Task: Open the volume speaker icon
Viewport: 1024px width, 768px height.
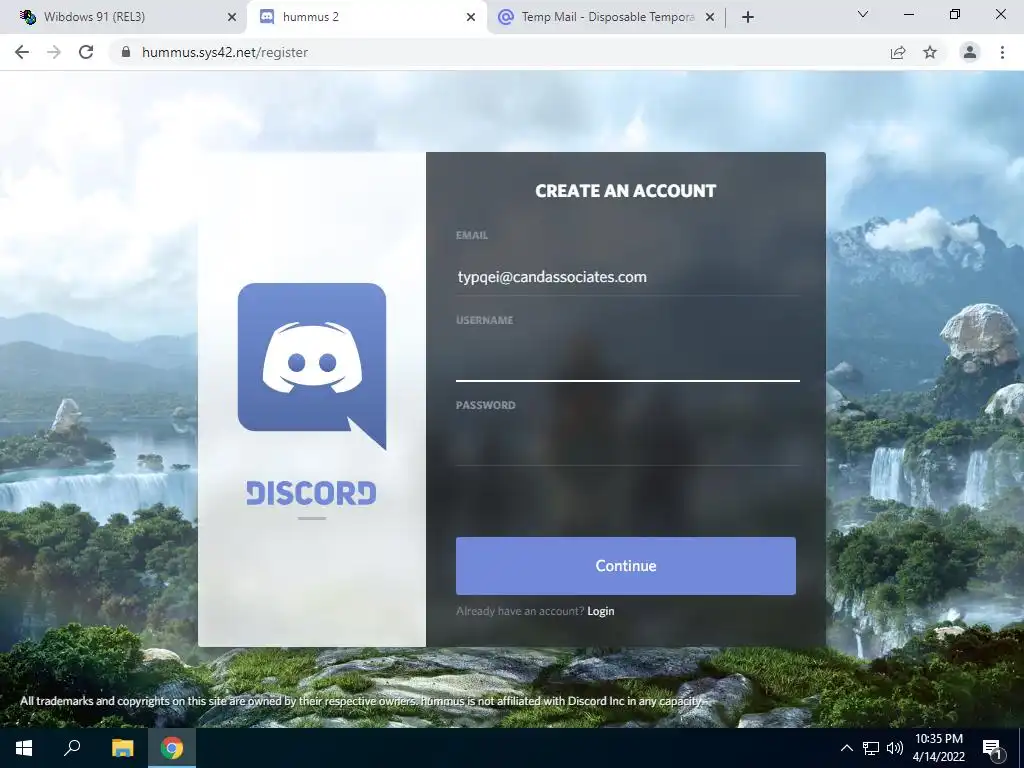Action: [895, 748]
